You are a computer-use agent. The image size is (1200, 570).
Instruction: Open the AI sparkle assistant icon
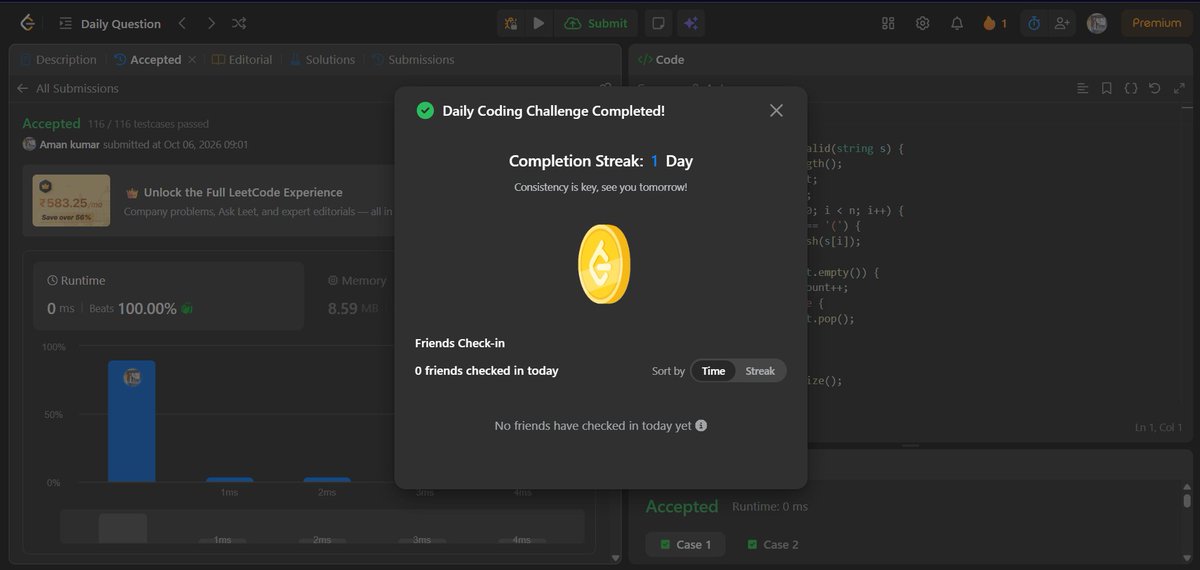(x=689, y=23)
